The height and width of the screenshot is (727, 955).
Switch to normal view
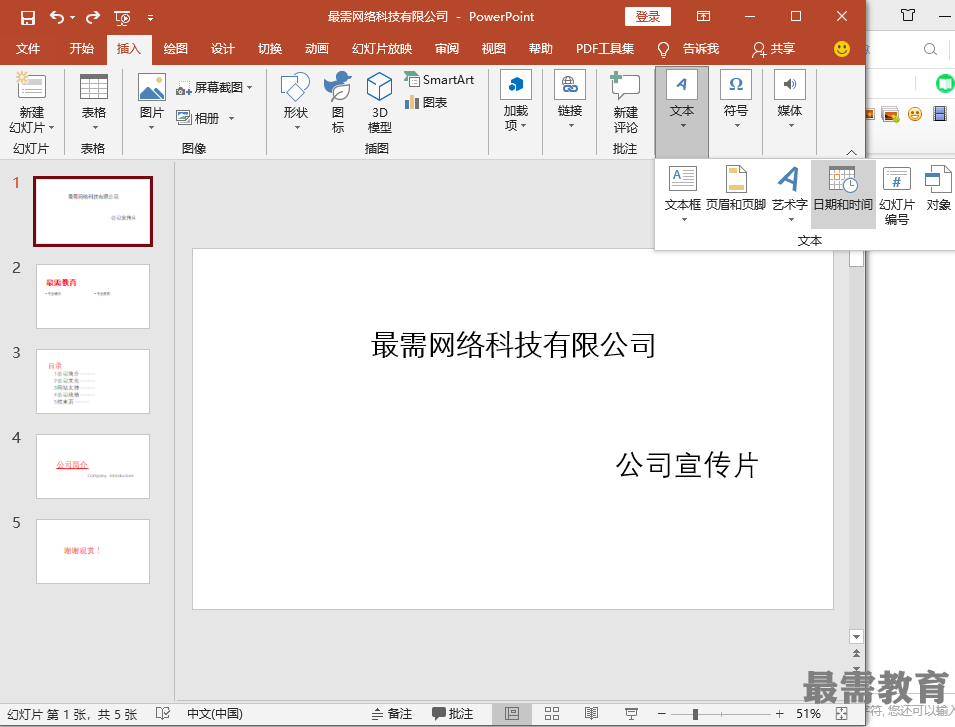512,714
